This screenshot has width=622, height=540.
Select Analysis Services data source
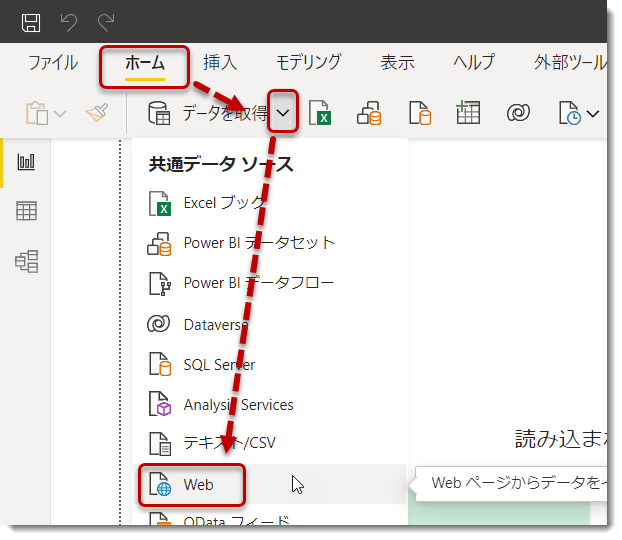pos(269,405)
